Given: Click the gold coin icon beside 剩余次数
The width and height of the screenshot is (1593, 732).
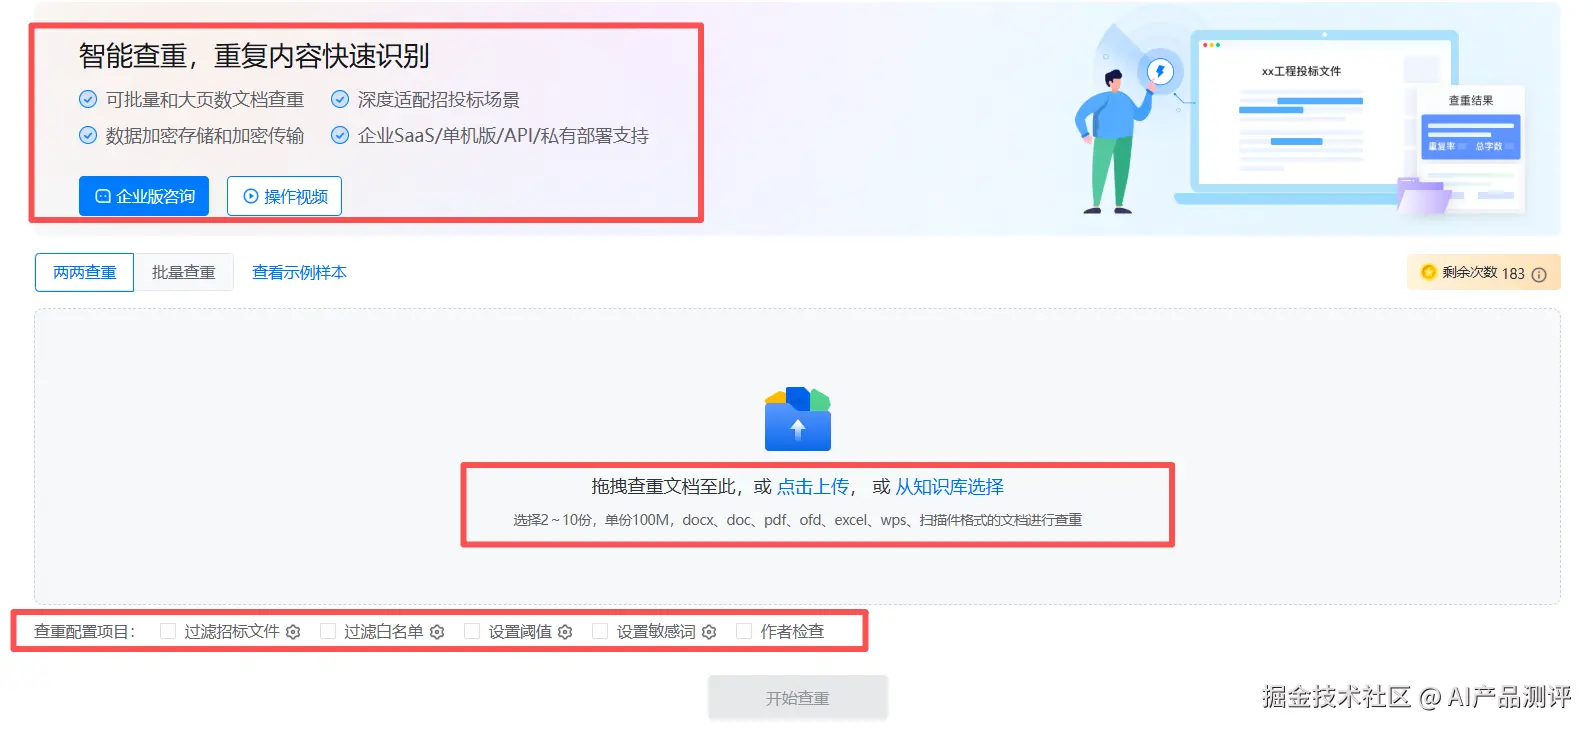Looking at the screenshot, I should point(1428,272).
